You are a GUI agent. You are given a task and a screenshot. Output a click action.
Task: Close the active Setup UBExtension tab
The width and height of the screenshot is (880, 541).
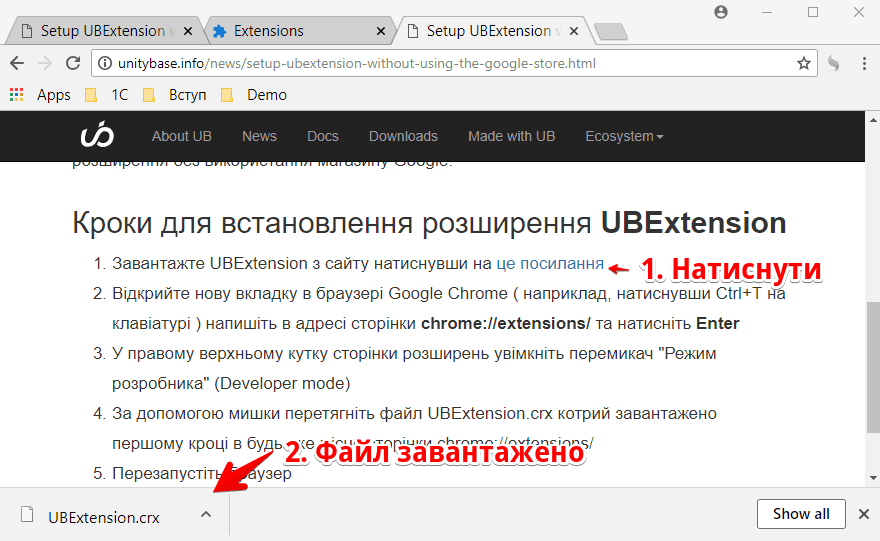point(574,31)
